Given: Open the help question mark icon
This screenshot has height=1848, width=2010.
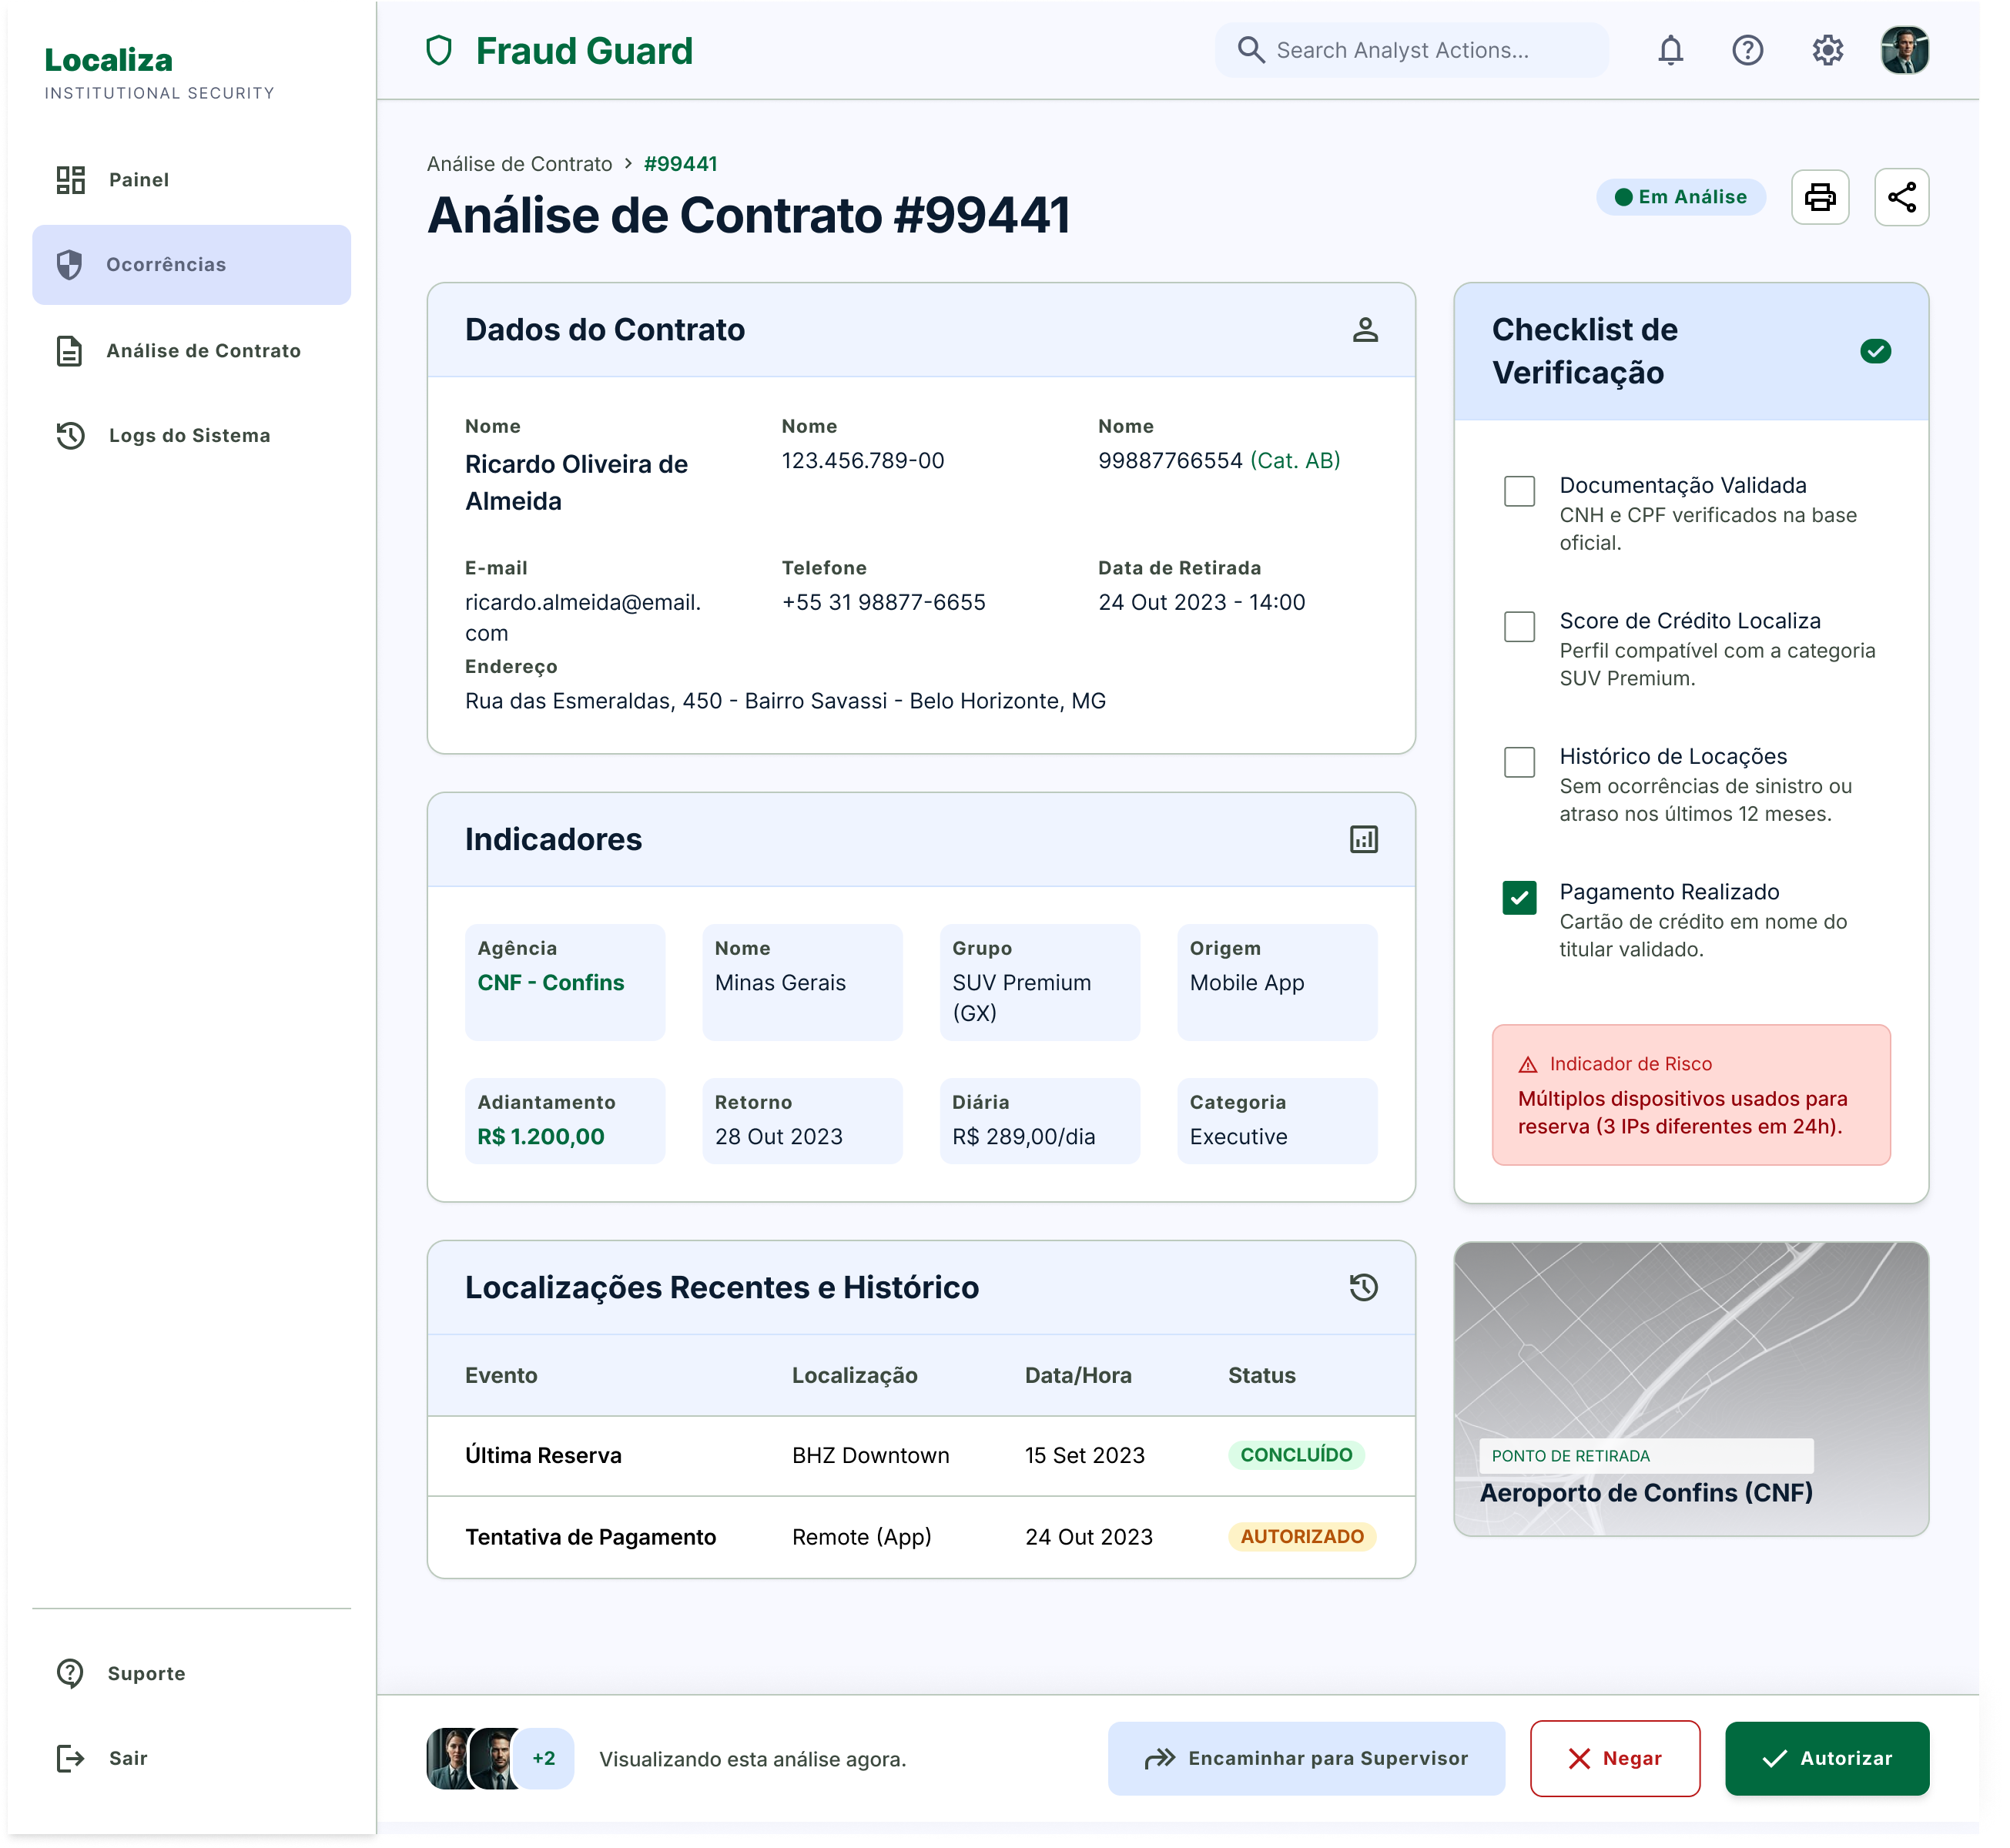Looking at the screenshot, I should pos(1748,50).
